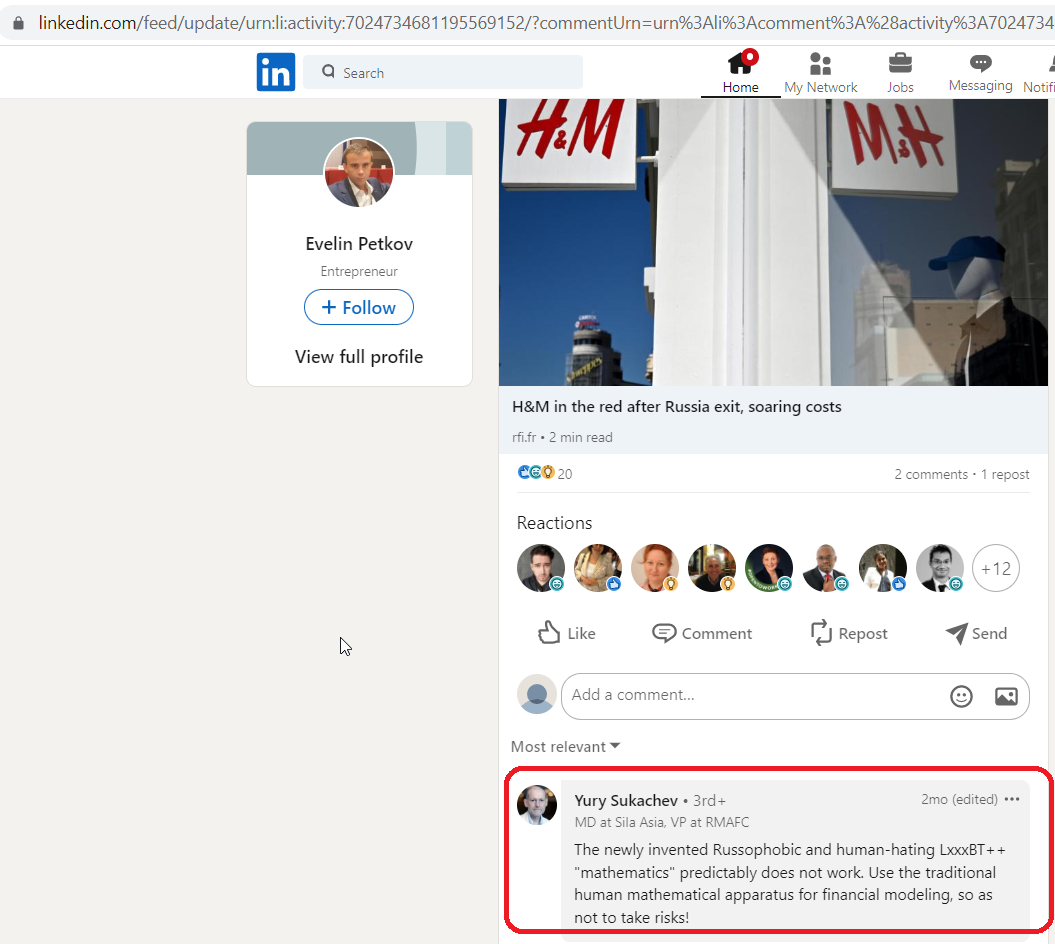
Task: Open Evelin Petkov's profile photo
Action: (x=359, y=173)
